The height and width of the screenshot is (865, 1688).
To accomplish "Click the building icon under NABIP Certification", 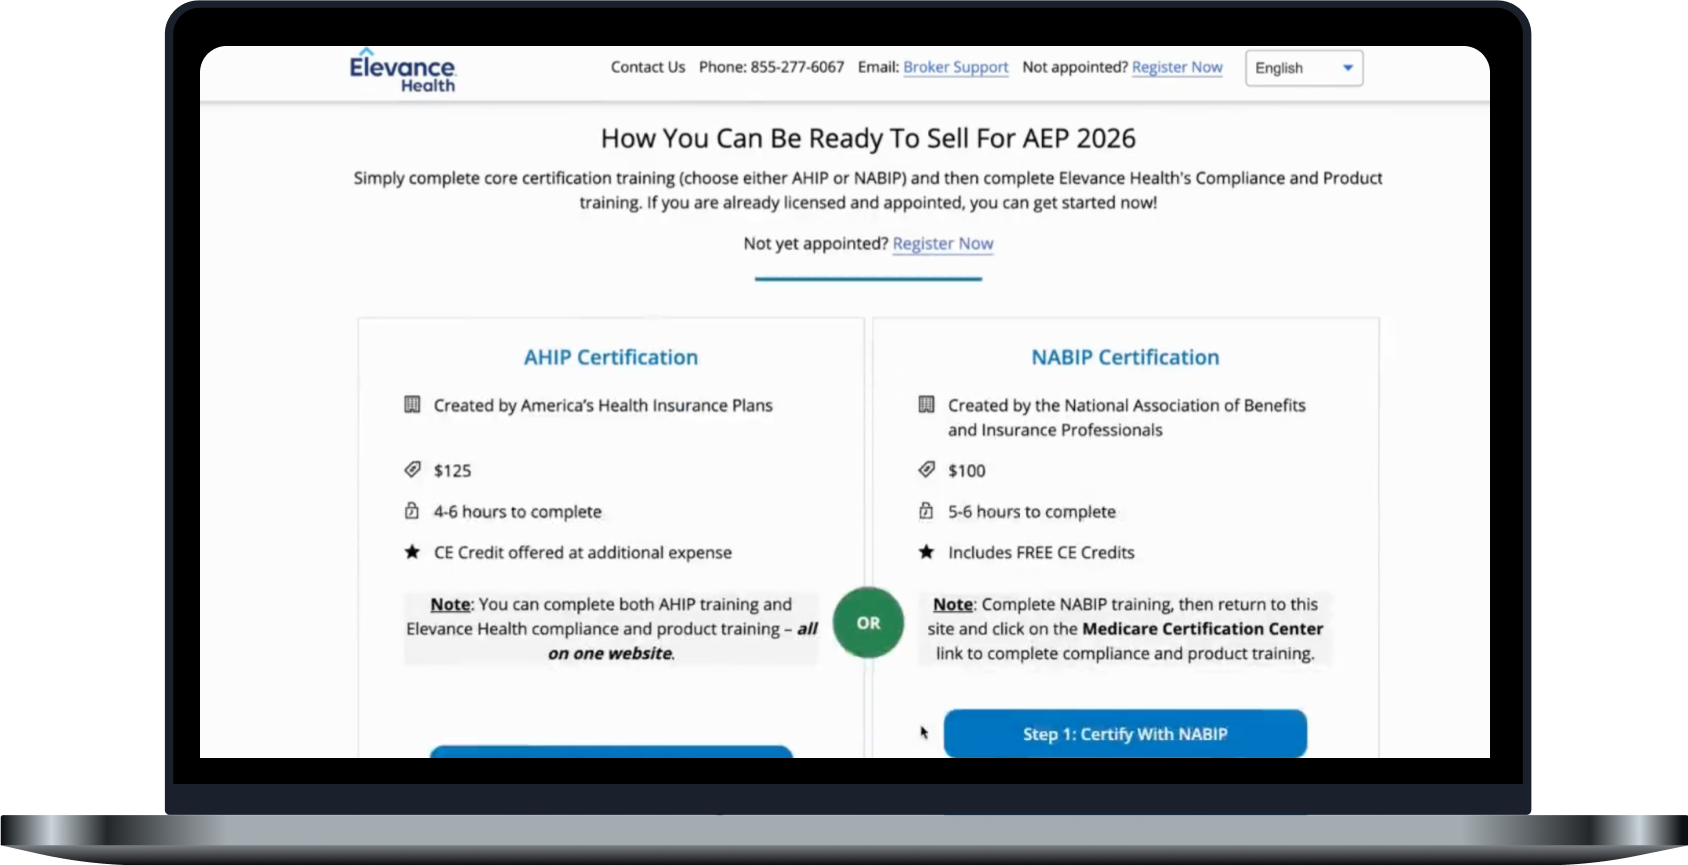I will (927, 405).
